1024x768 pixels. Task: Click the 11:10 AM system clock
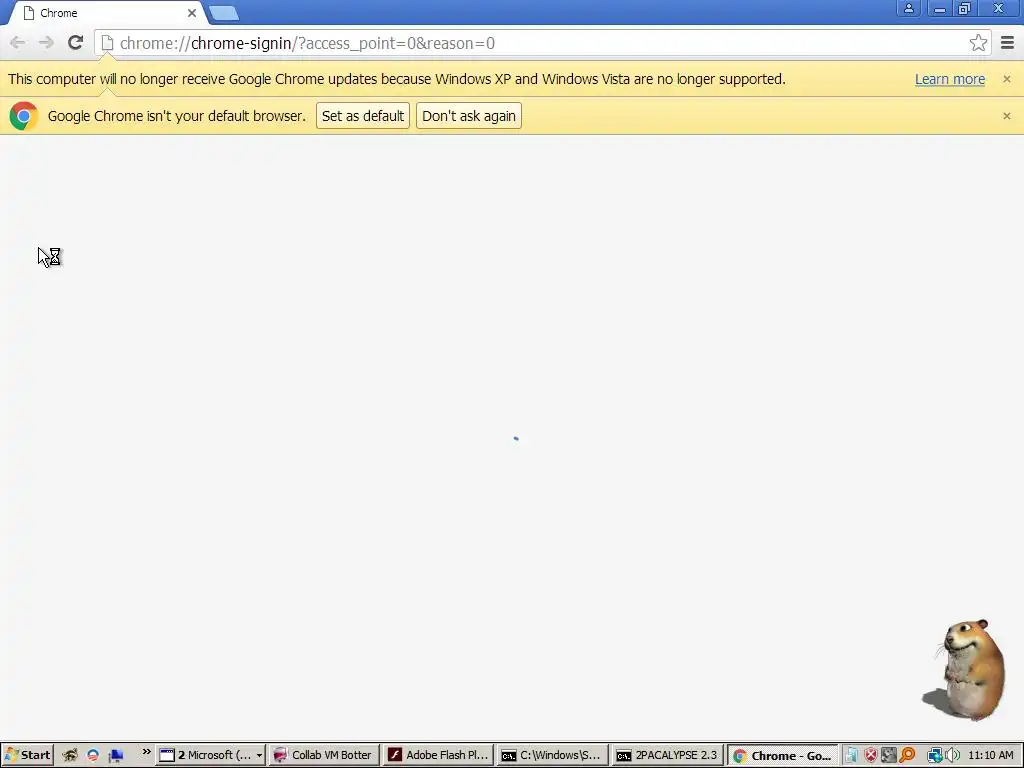point(991,756)
